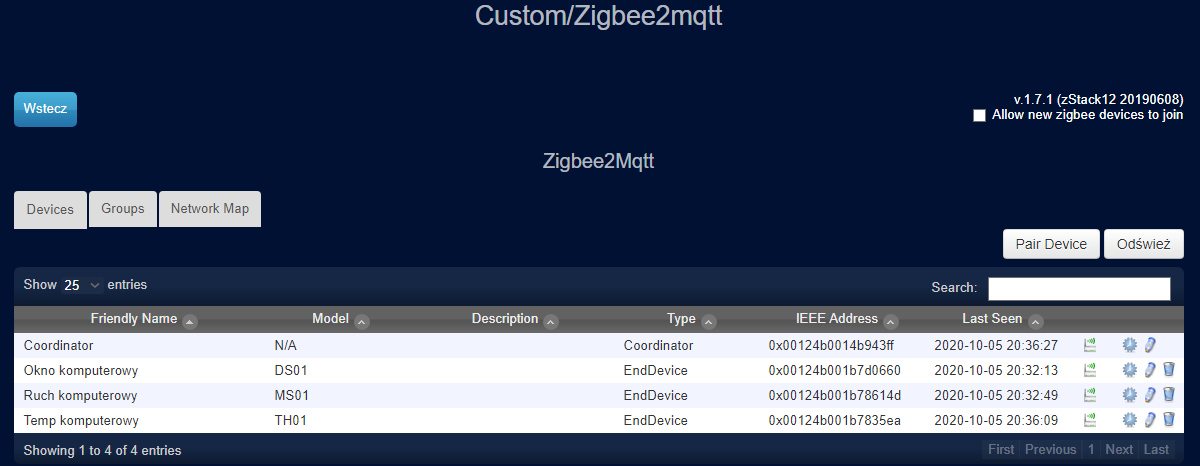Click the signal icon in Coordinator row
This screenshot has width=1200, height=466.
[1090, 345]
